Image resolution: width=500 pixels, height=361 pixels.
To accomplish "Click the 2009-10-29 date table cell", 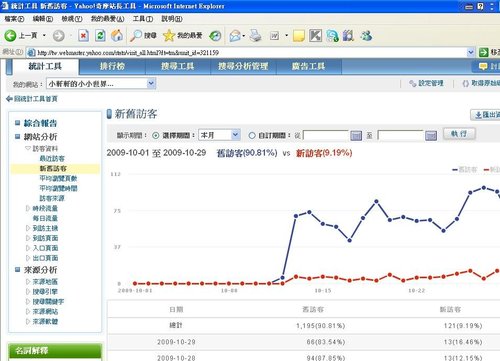I will [176, 342].
